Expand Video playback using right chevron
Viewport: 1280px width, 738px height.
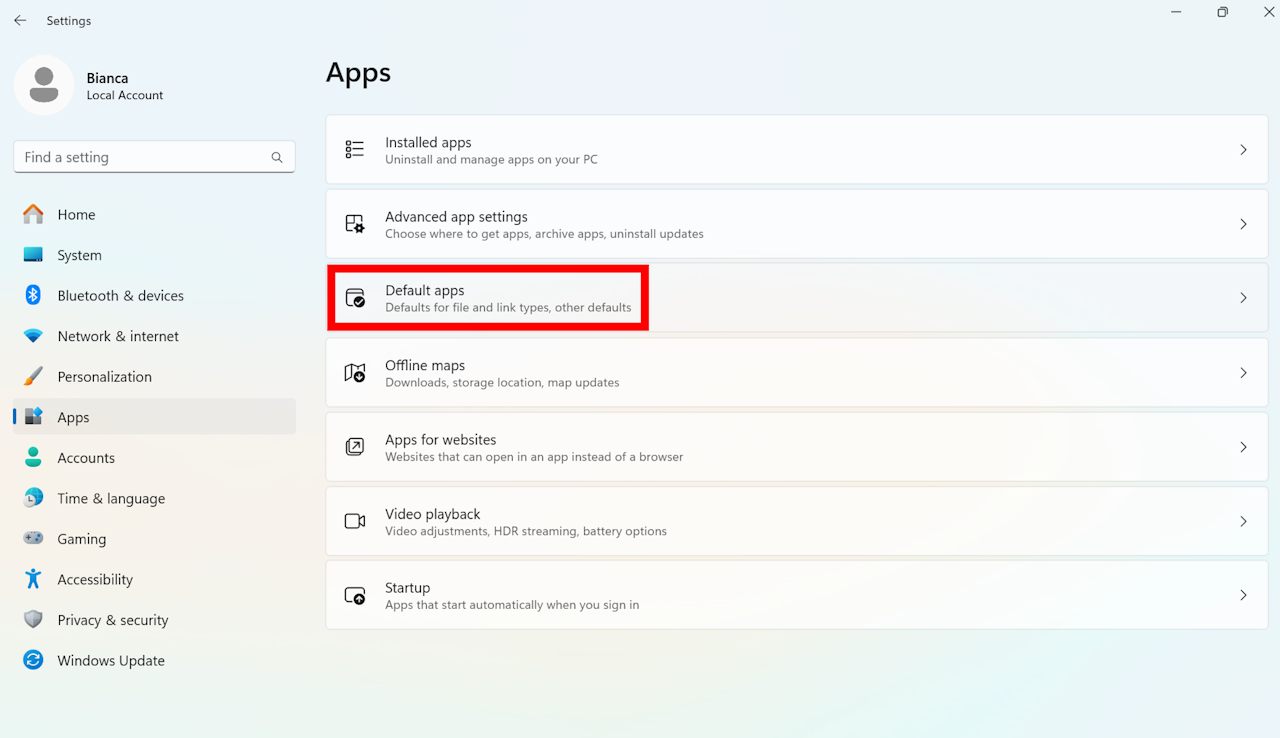tap(1243, 521)
